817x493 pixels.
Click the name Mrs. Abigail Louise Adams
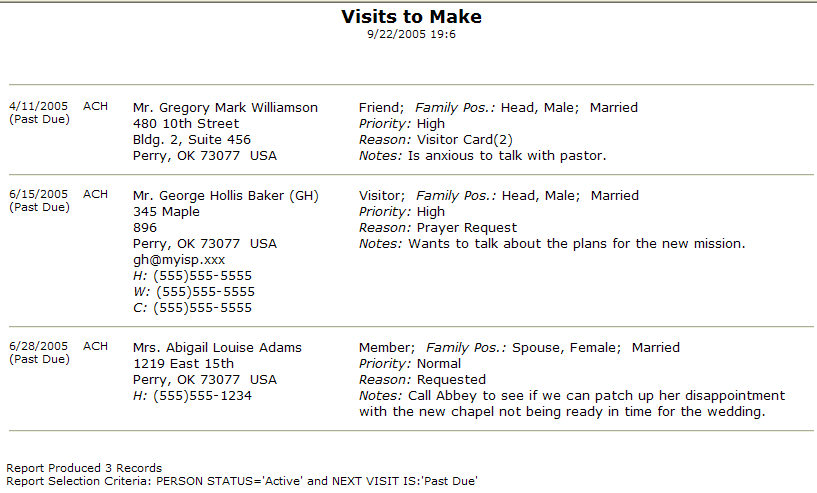pos(217,348)
